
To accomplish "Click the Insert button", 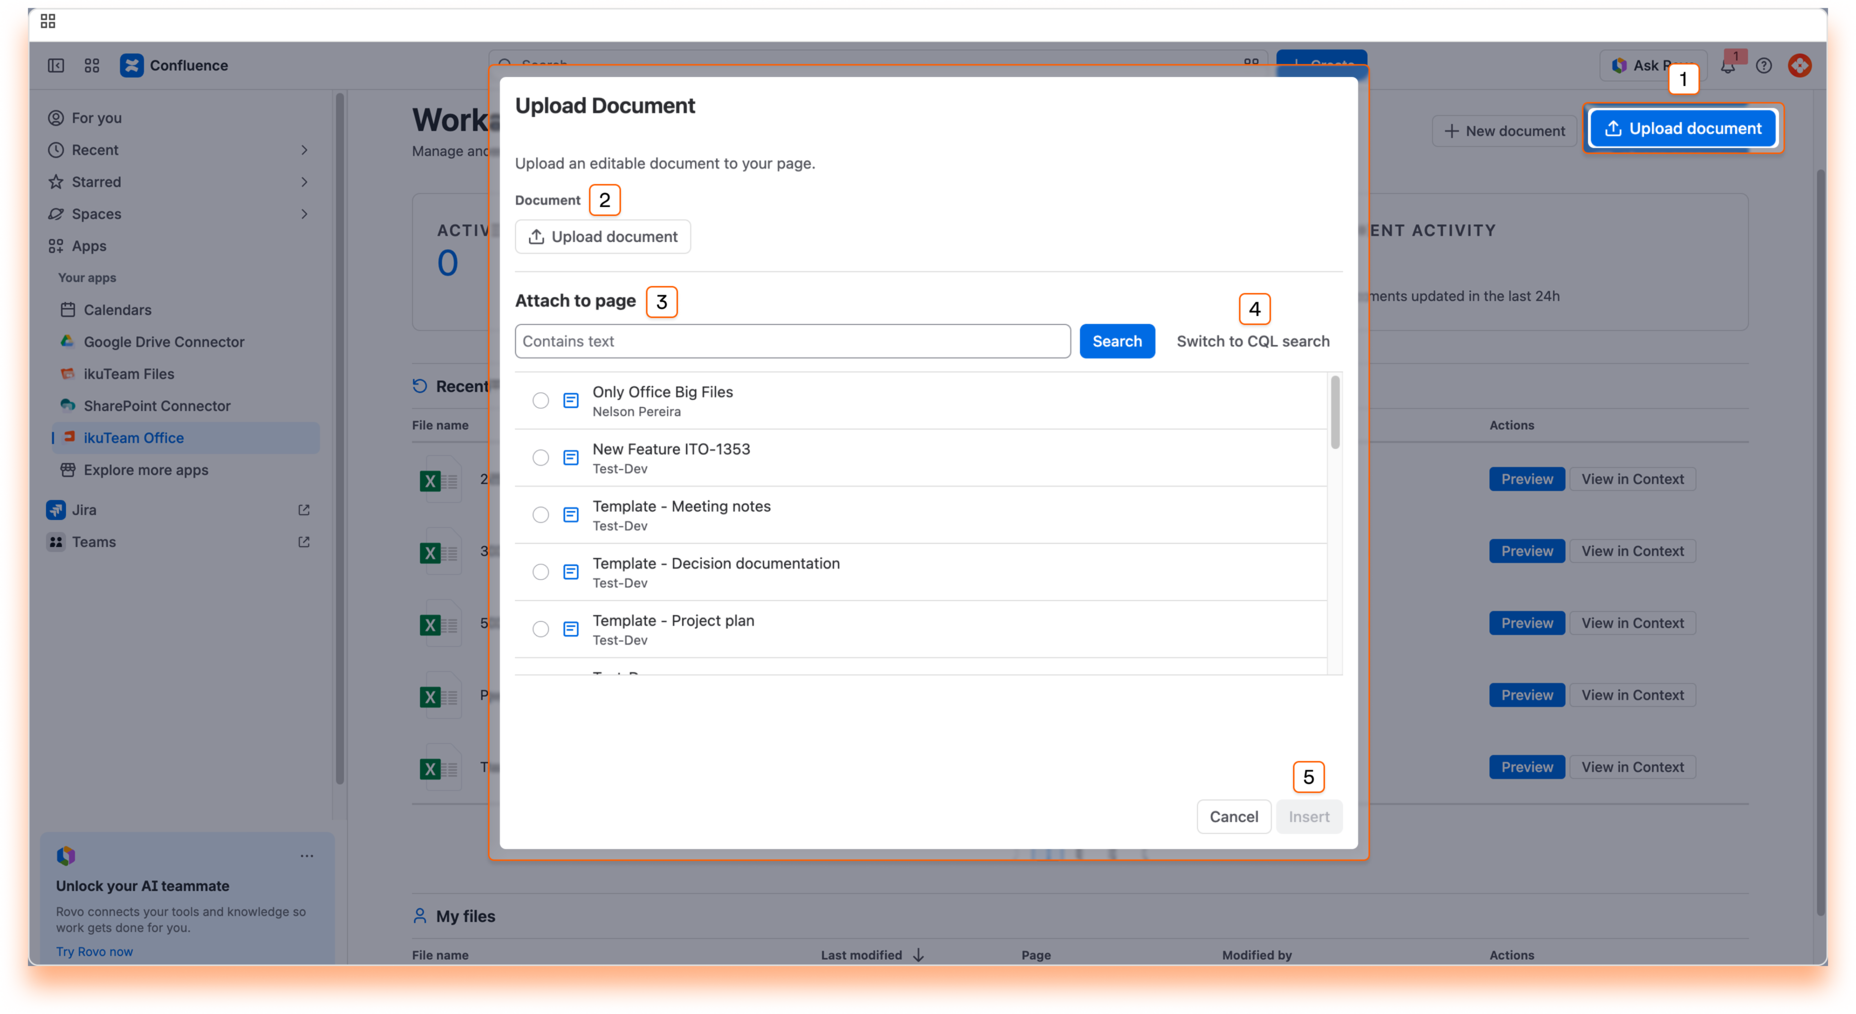I will point(1309,817).
